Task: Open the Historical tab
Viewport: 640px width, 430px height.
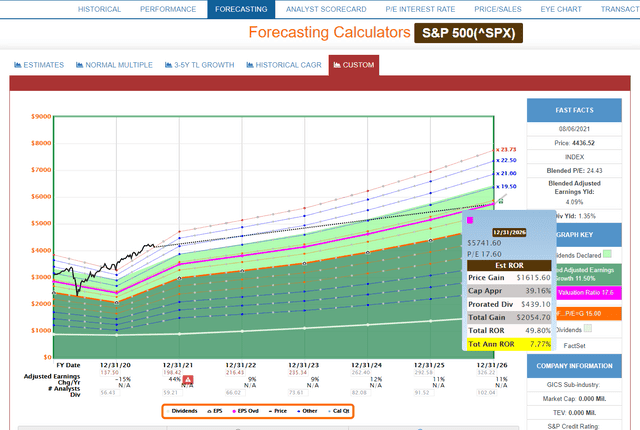Action: point(99,9)
